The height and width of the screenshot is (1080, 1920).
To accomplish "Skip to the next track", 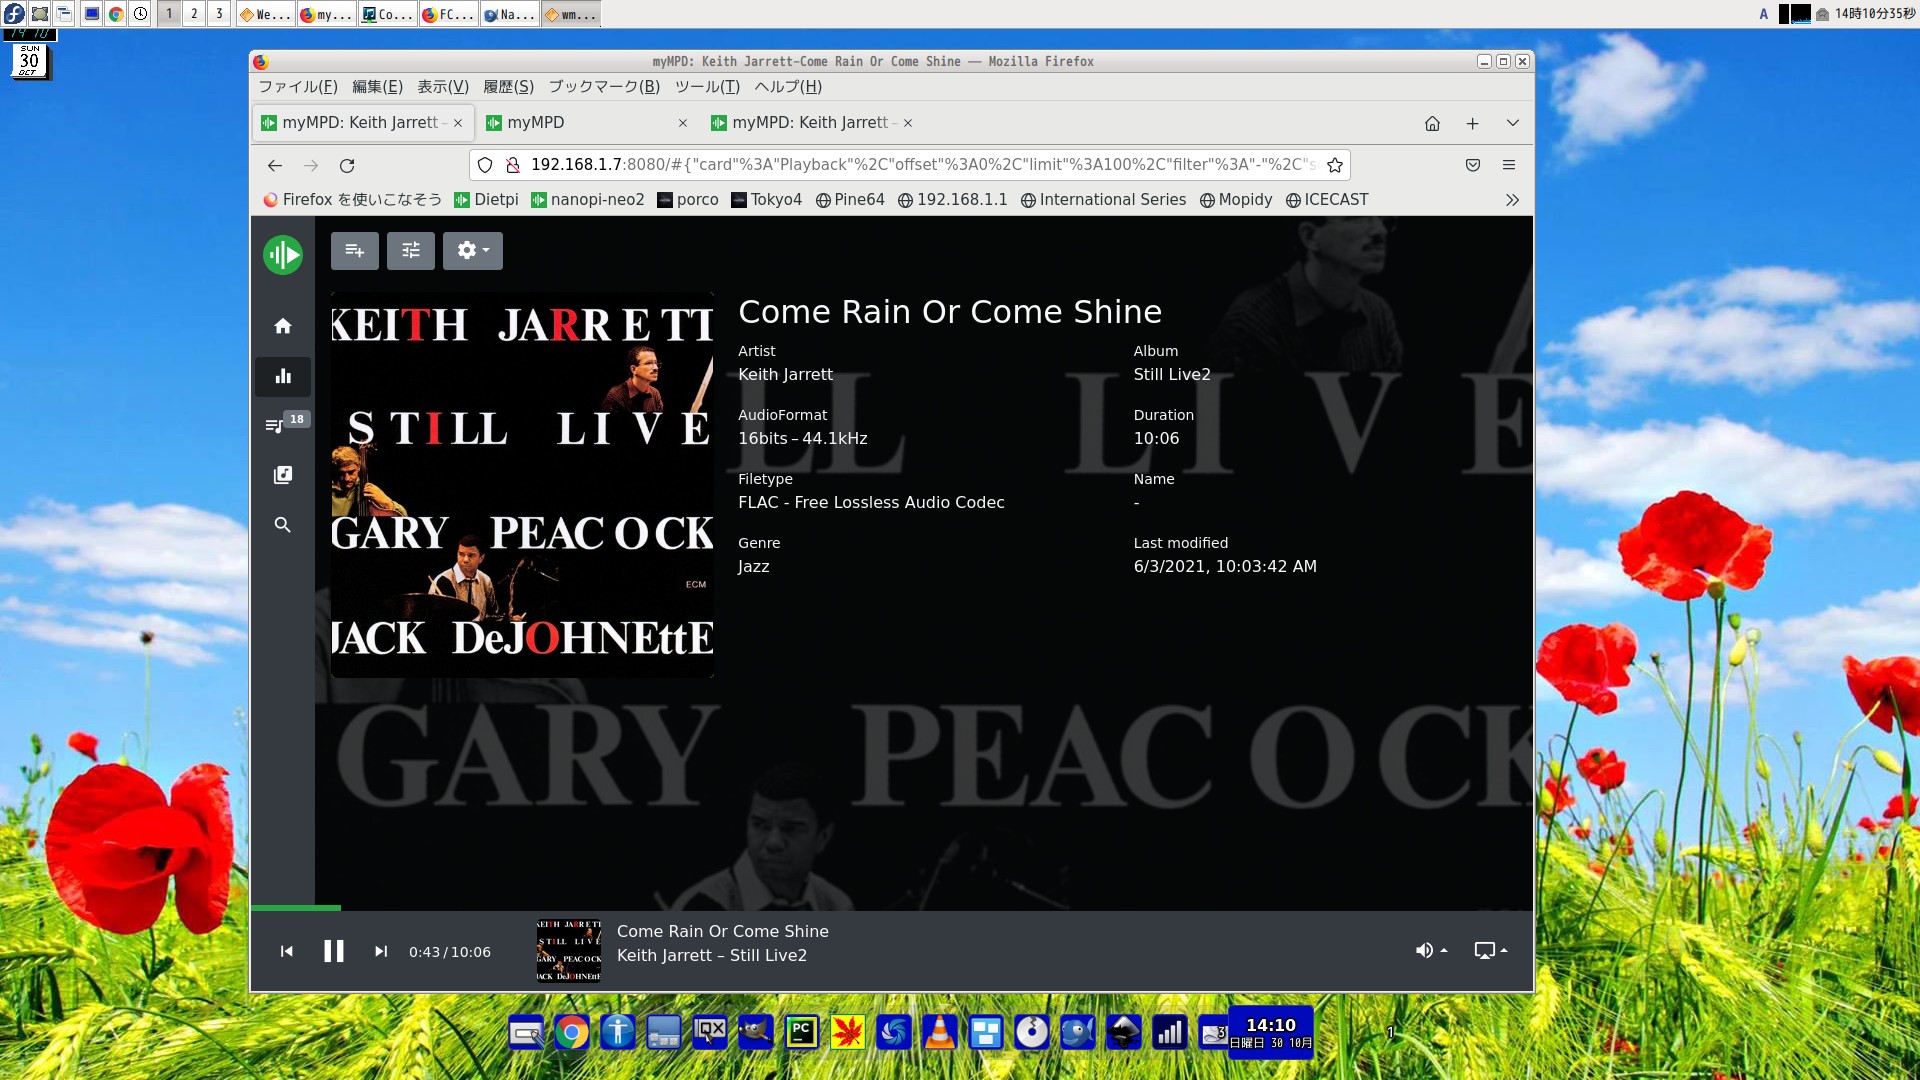I will pos(380,951).
